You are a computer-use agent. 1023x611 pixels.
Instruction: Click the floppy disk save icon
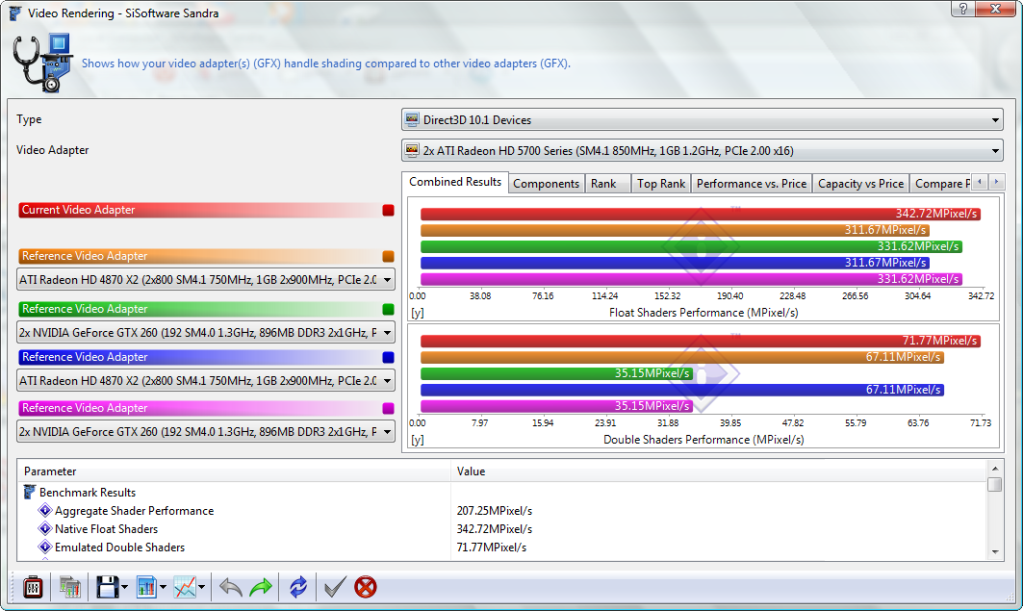click(107, 587)
